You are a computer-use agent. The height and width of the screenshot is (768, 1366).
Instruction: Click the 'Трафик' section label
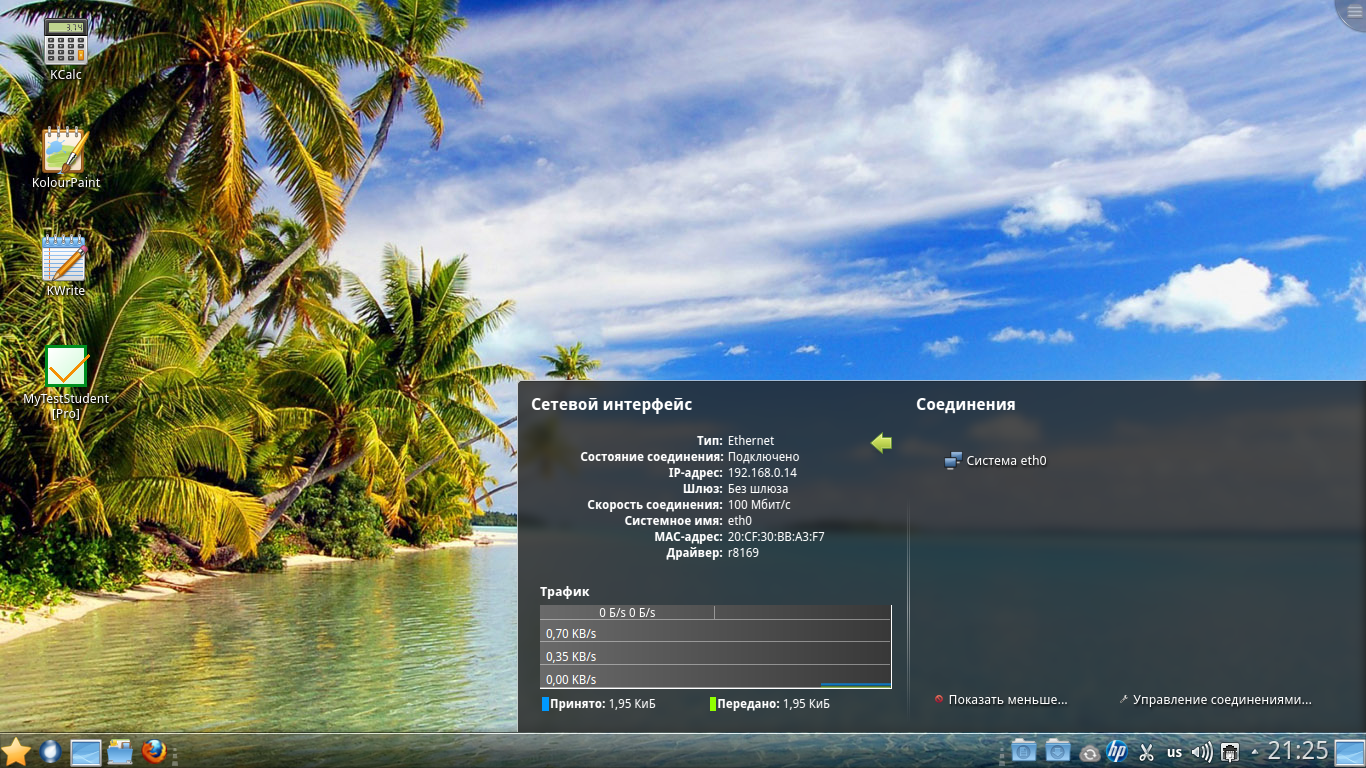tap(565, 592)
